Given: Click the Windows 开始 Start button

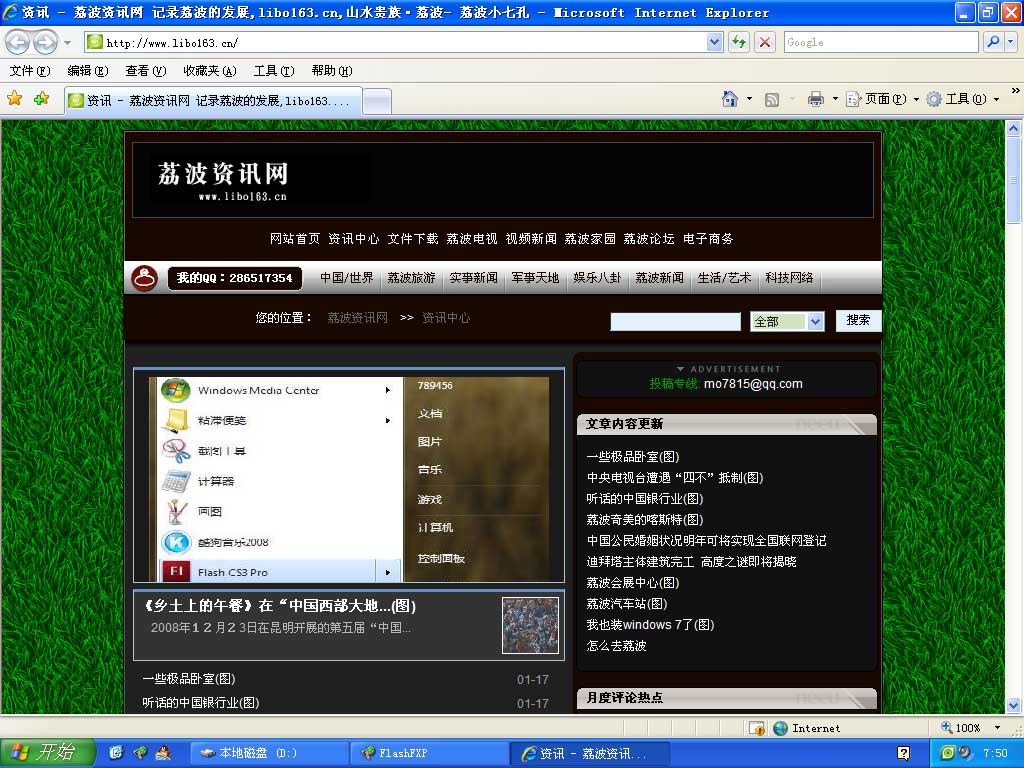Looking at the screenshot, I should click(47, 753).
